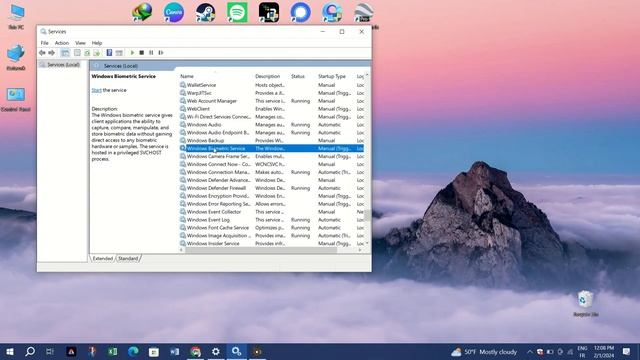Select the Windows Error Reporting Service row

[271, 204]
